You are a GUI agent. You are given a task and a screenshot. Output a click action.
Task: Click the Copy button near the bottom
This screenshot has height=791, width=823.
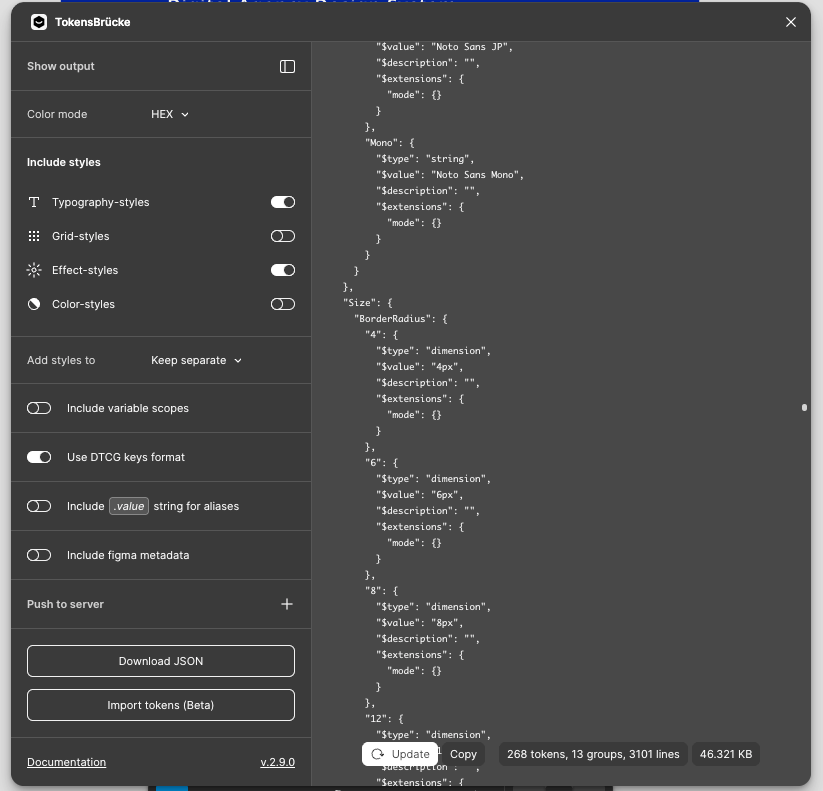463,754
